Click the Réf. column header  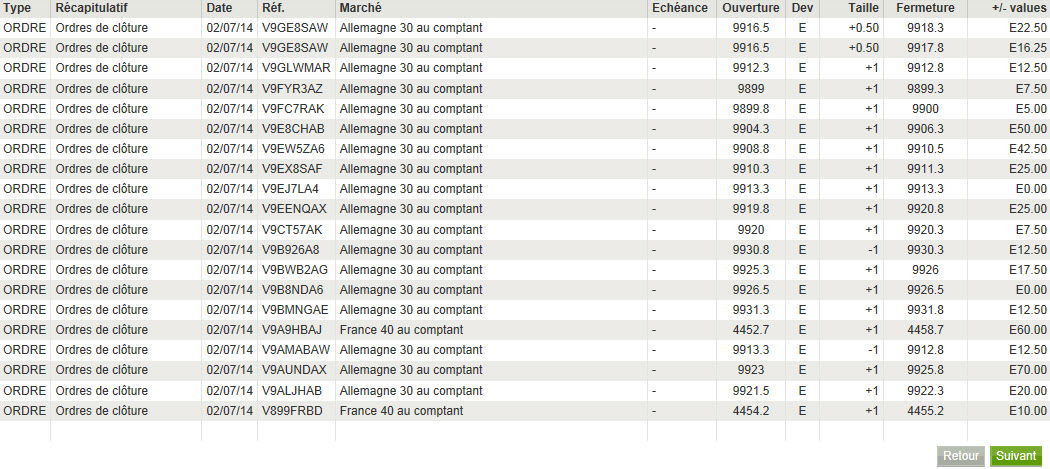pyautogui.click(x=276, y=8)
